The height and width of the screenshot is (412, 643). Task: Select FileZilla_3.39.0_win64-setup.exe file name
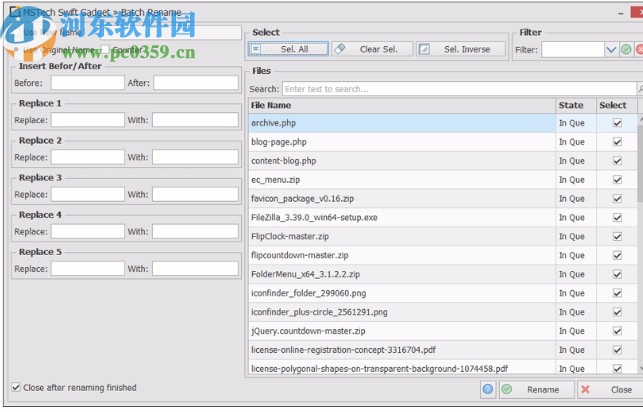314,218
